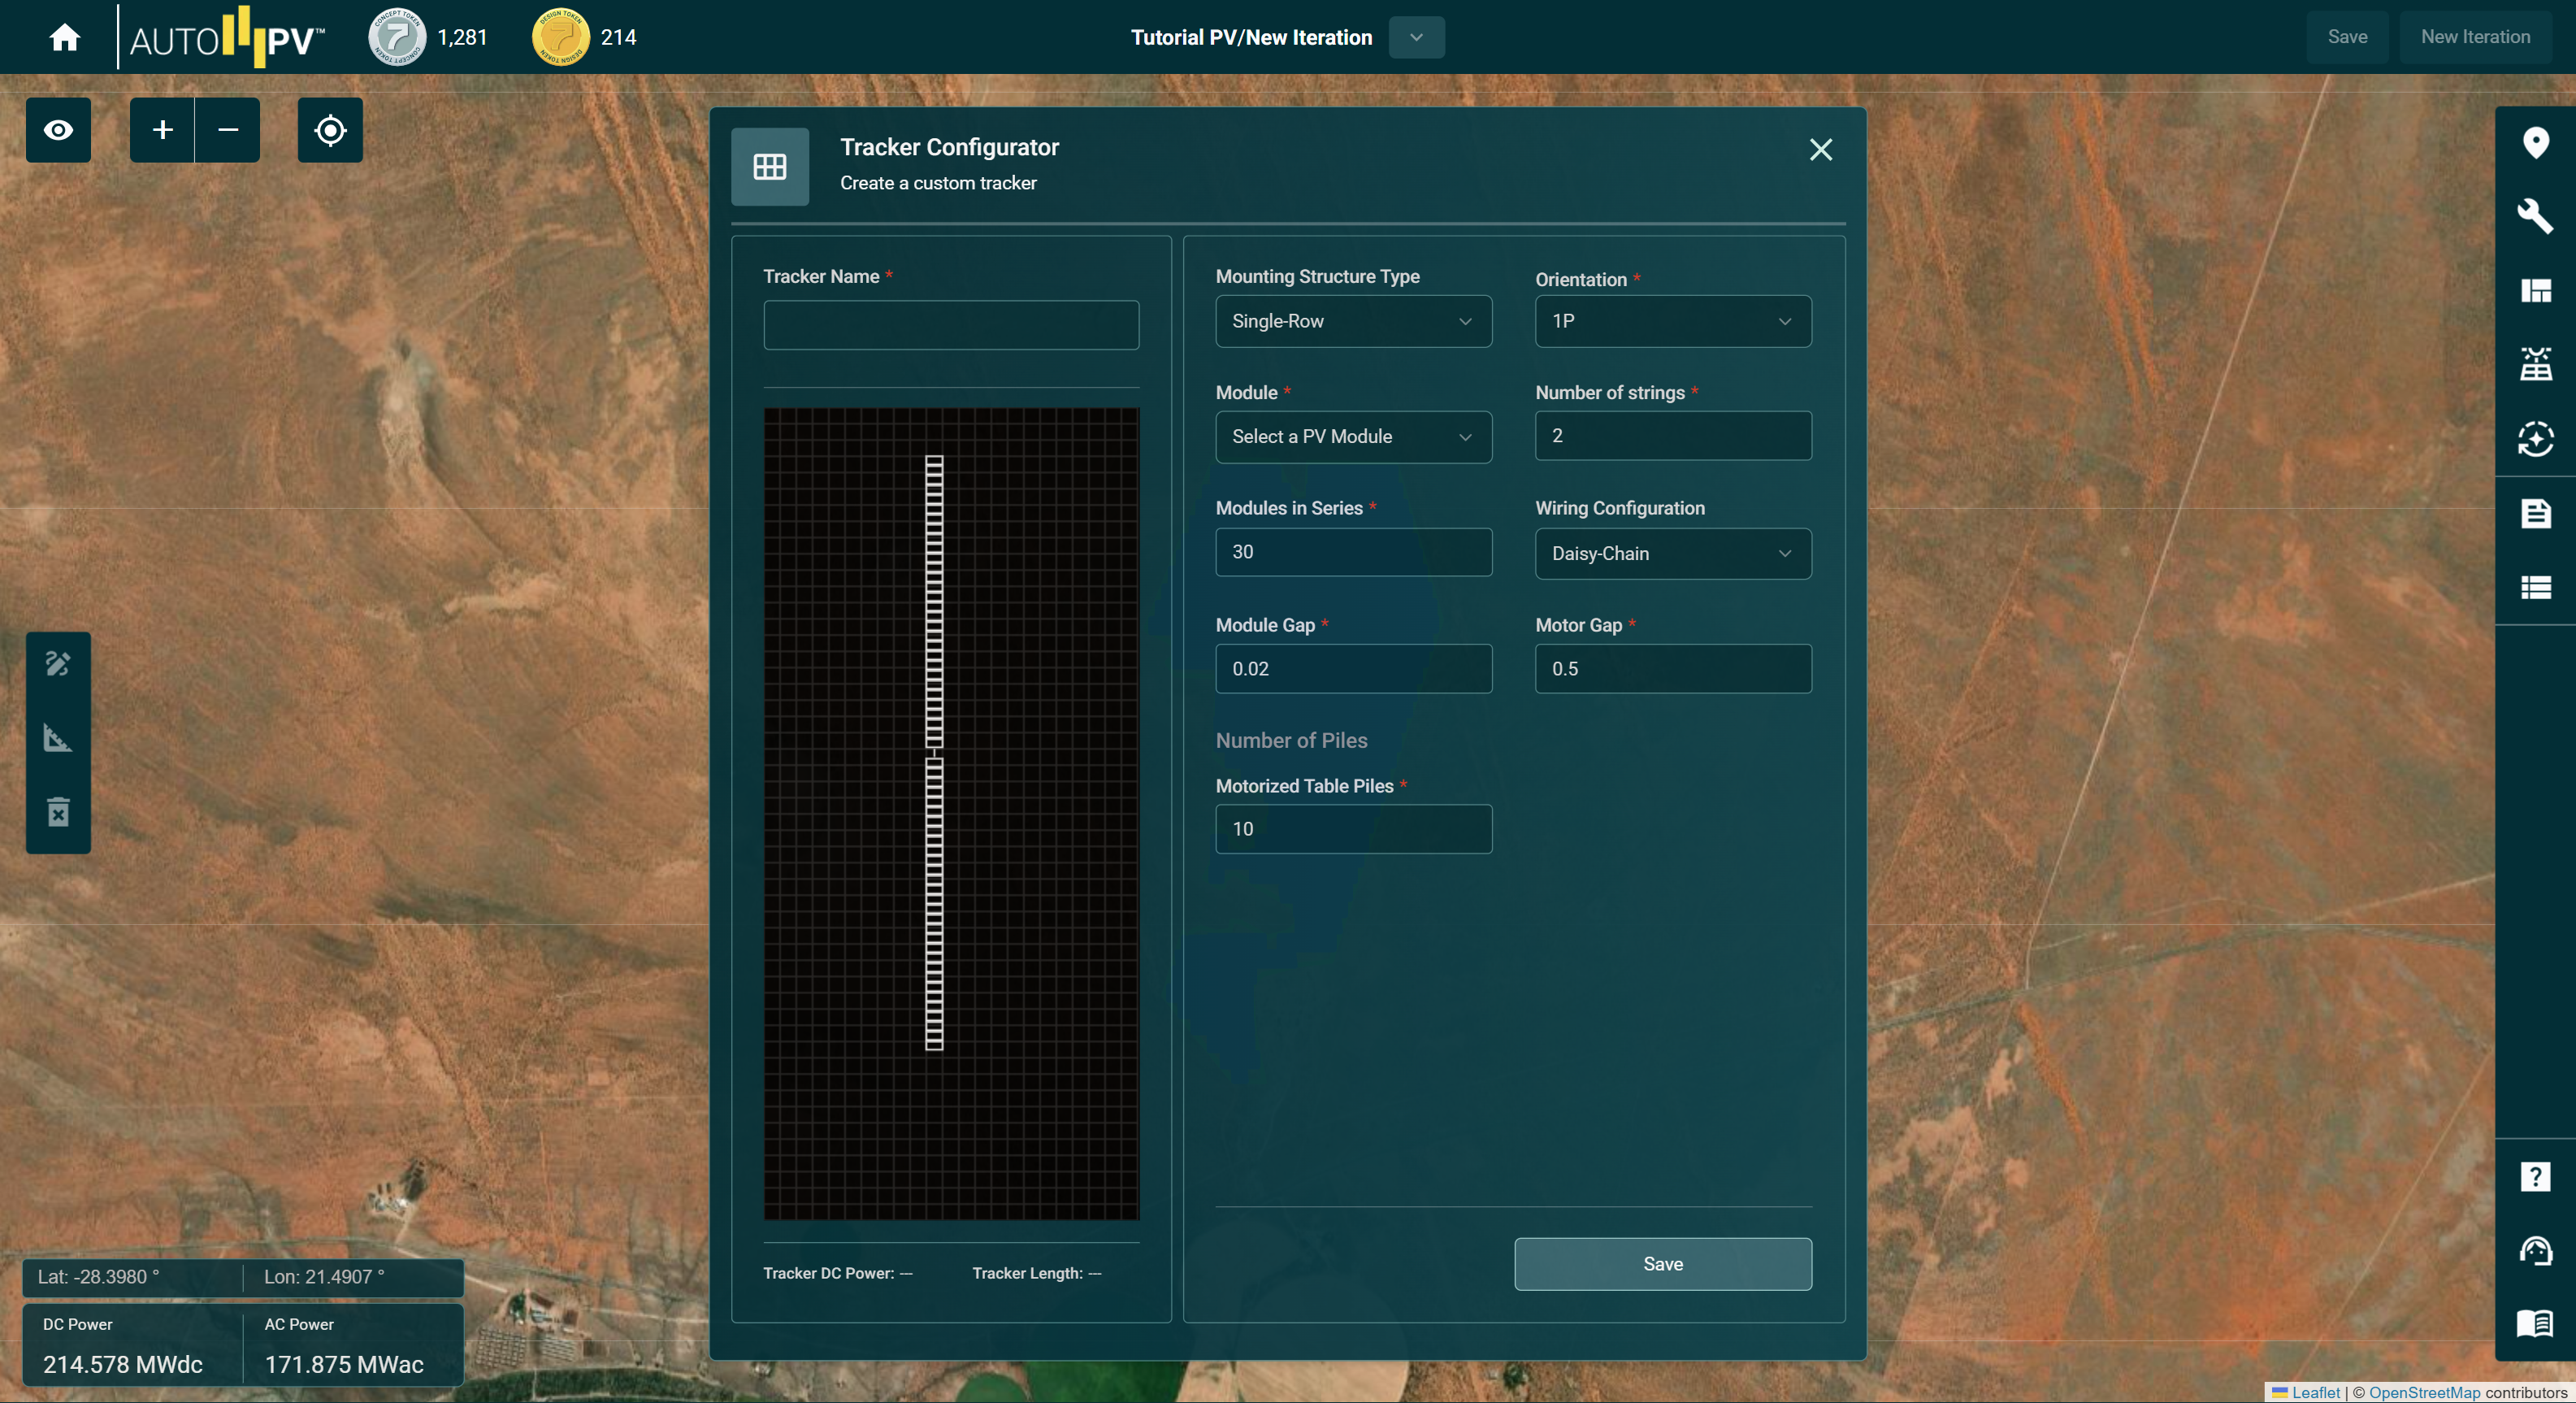Click the New Iteration button
Viewport: 2576px width, 1403px height.
coord(2475,37)
